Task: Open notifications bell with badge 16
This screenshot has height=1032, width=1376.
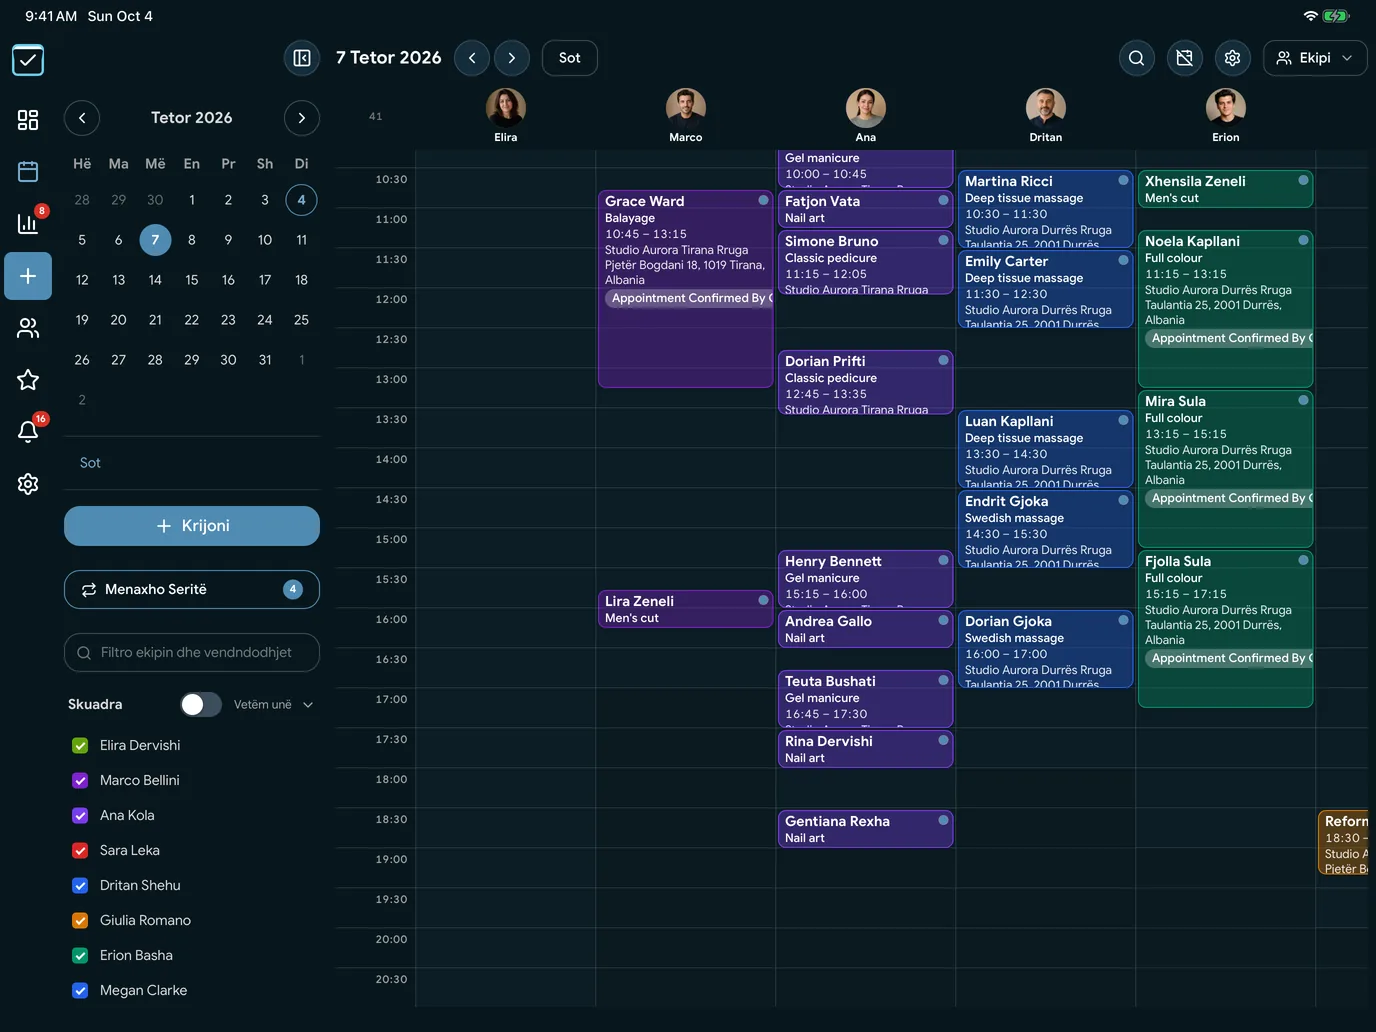Action: click(28, 432)
